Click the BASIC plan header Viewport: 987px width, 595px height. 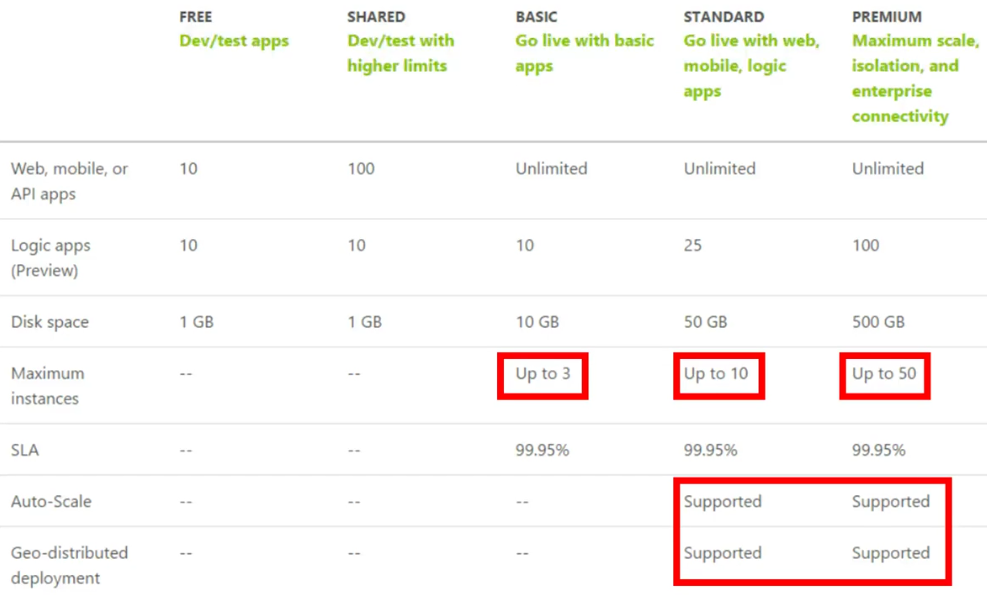(x=536, y=17)
